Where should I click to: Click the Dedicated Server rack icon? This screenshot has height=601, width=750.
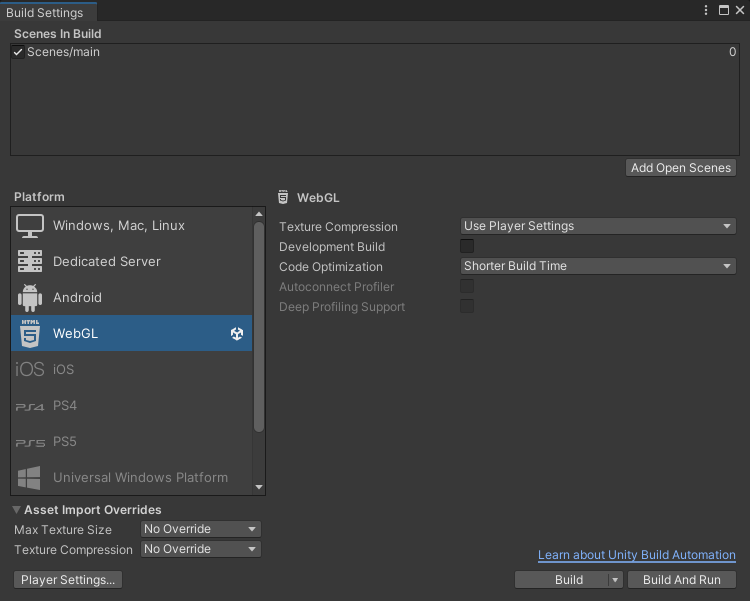(x=30, y=261)
